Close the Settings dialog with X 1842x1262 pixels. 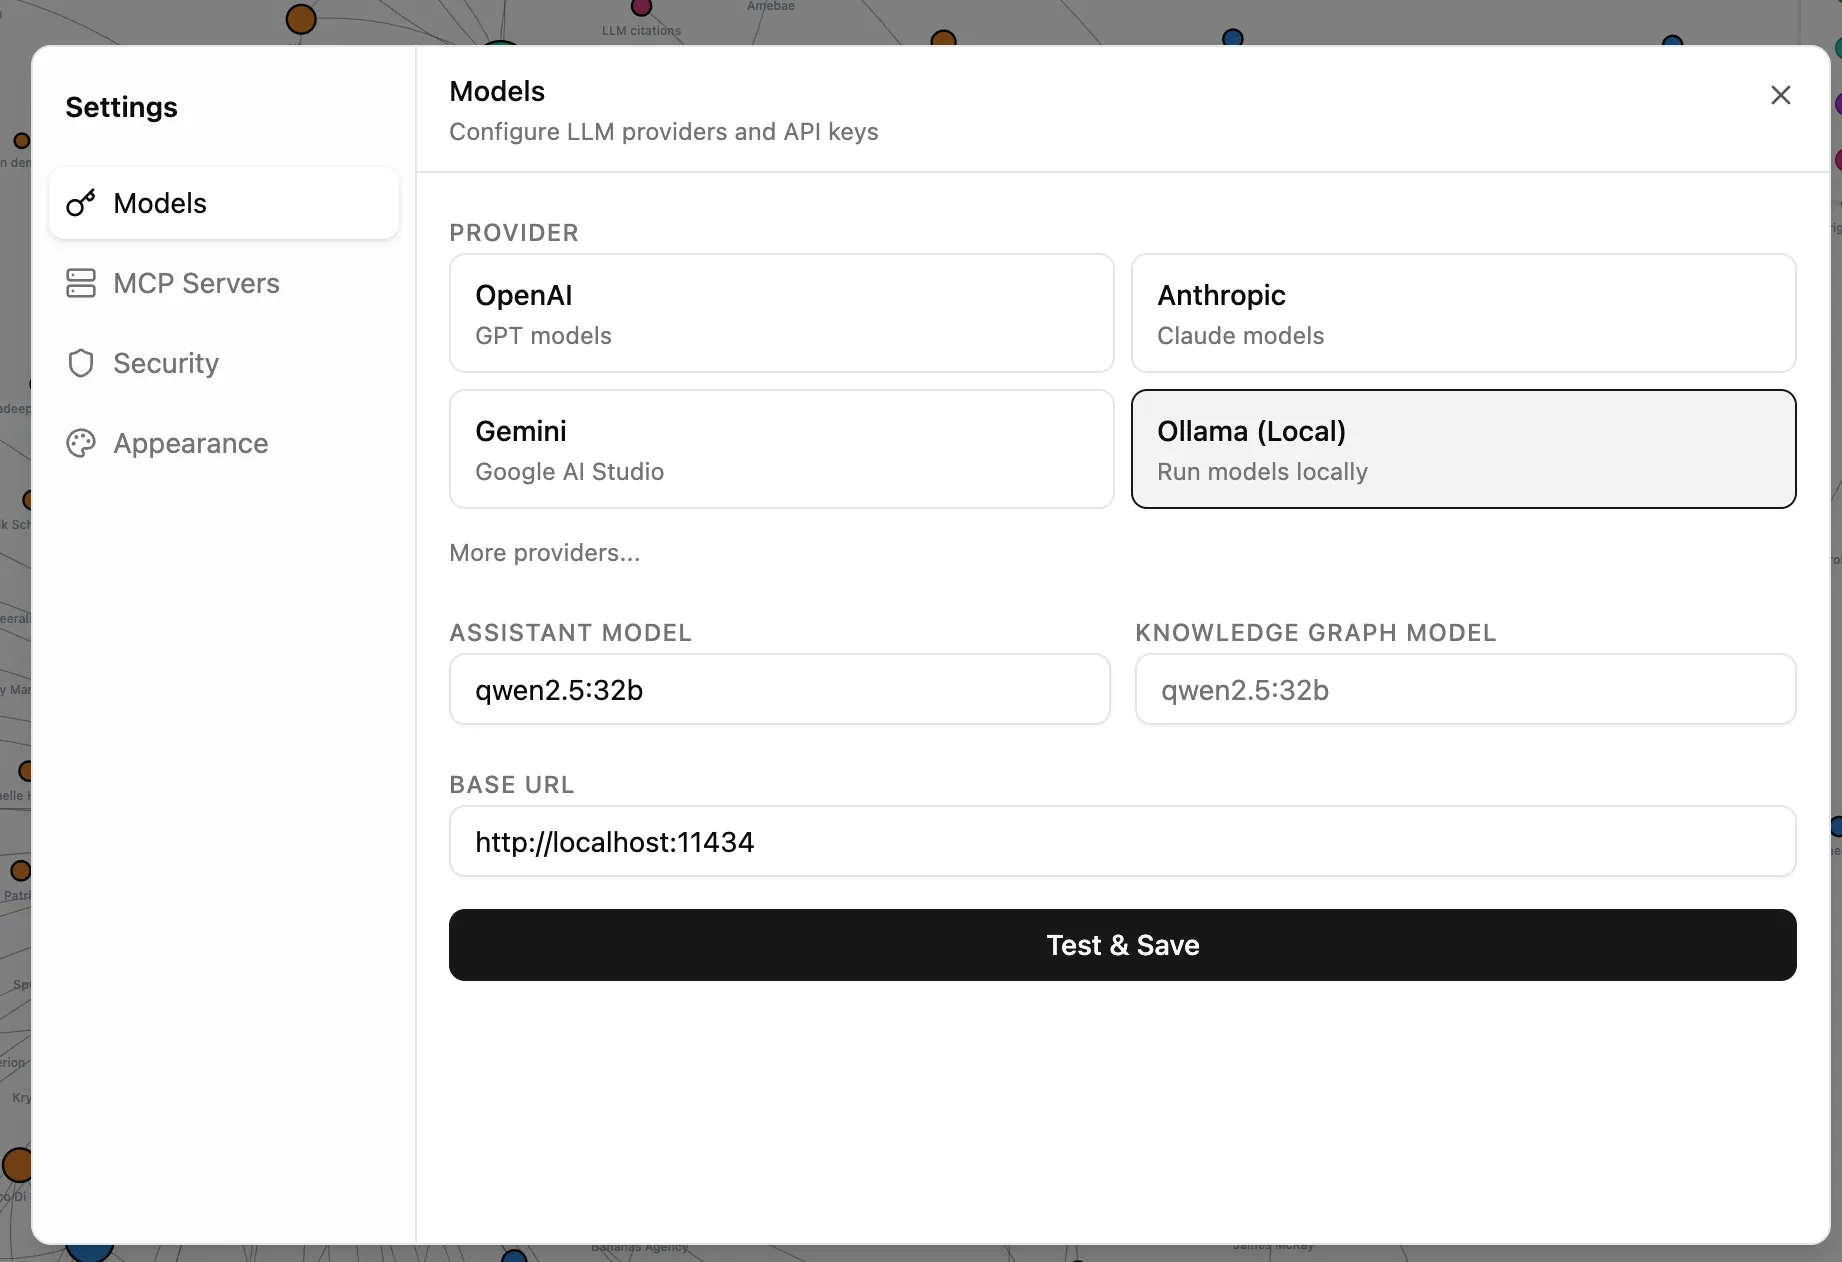tap(1780, 95)
